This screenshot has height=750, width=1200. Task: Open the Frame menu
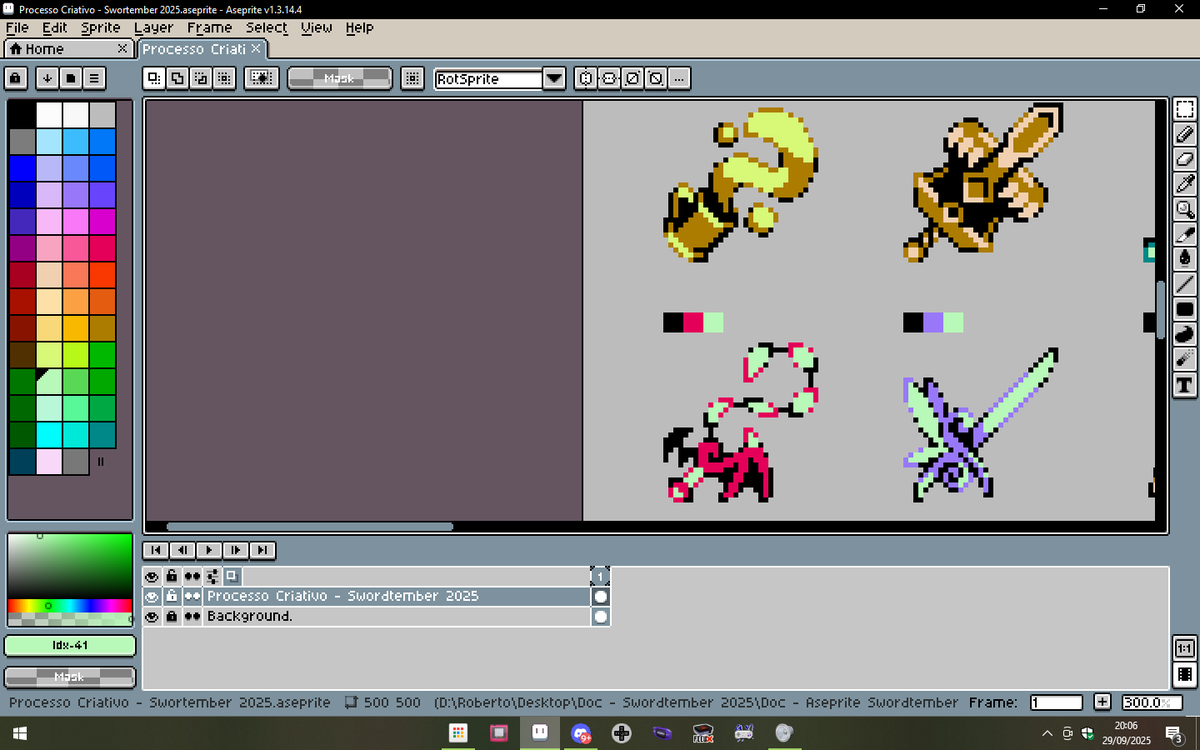coord(209,28)
